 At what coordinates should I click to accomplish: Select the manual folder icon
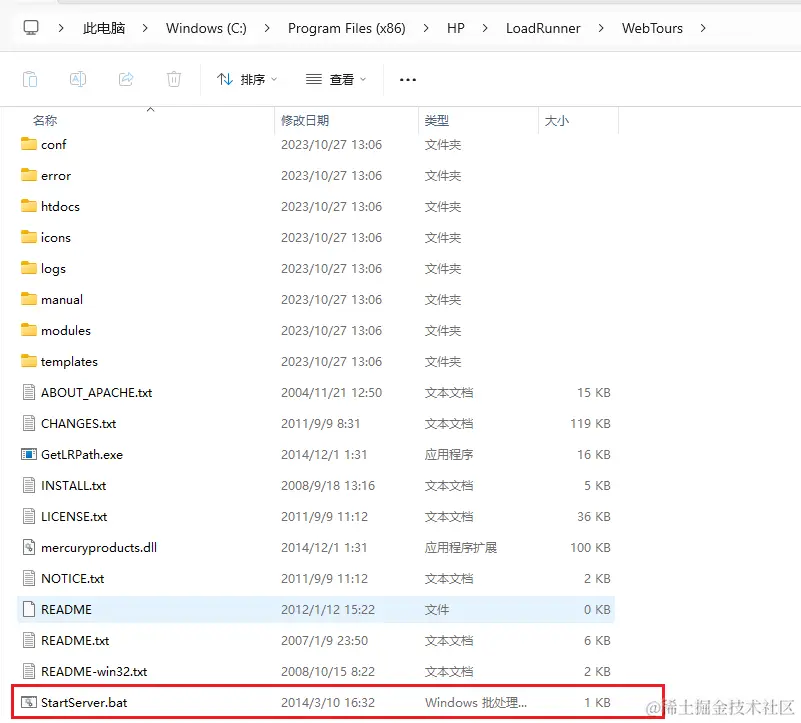(x=29, y=299)
